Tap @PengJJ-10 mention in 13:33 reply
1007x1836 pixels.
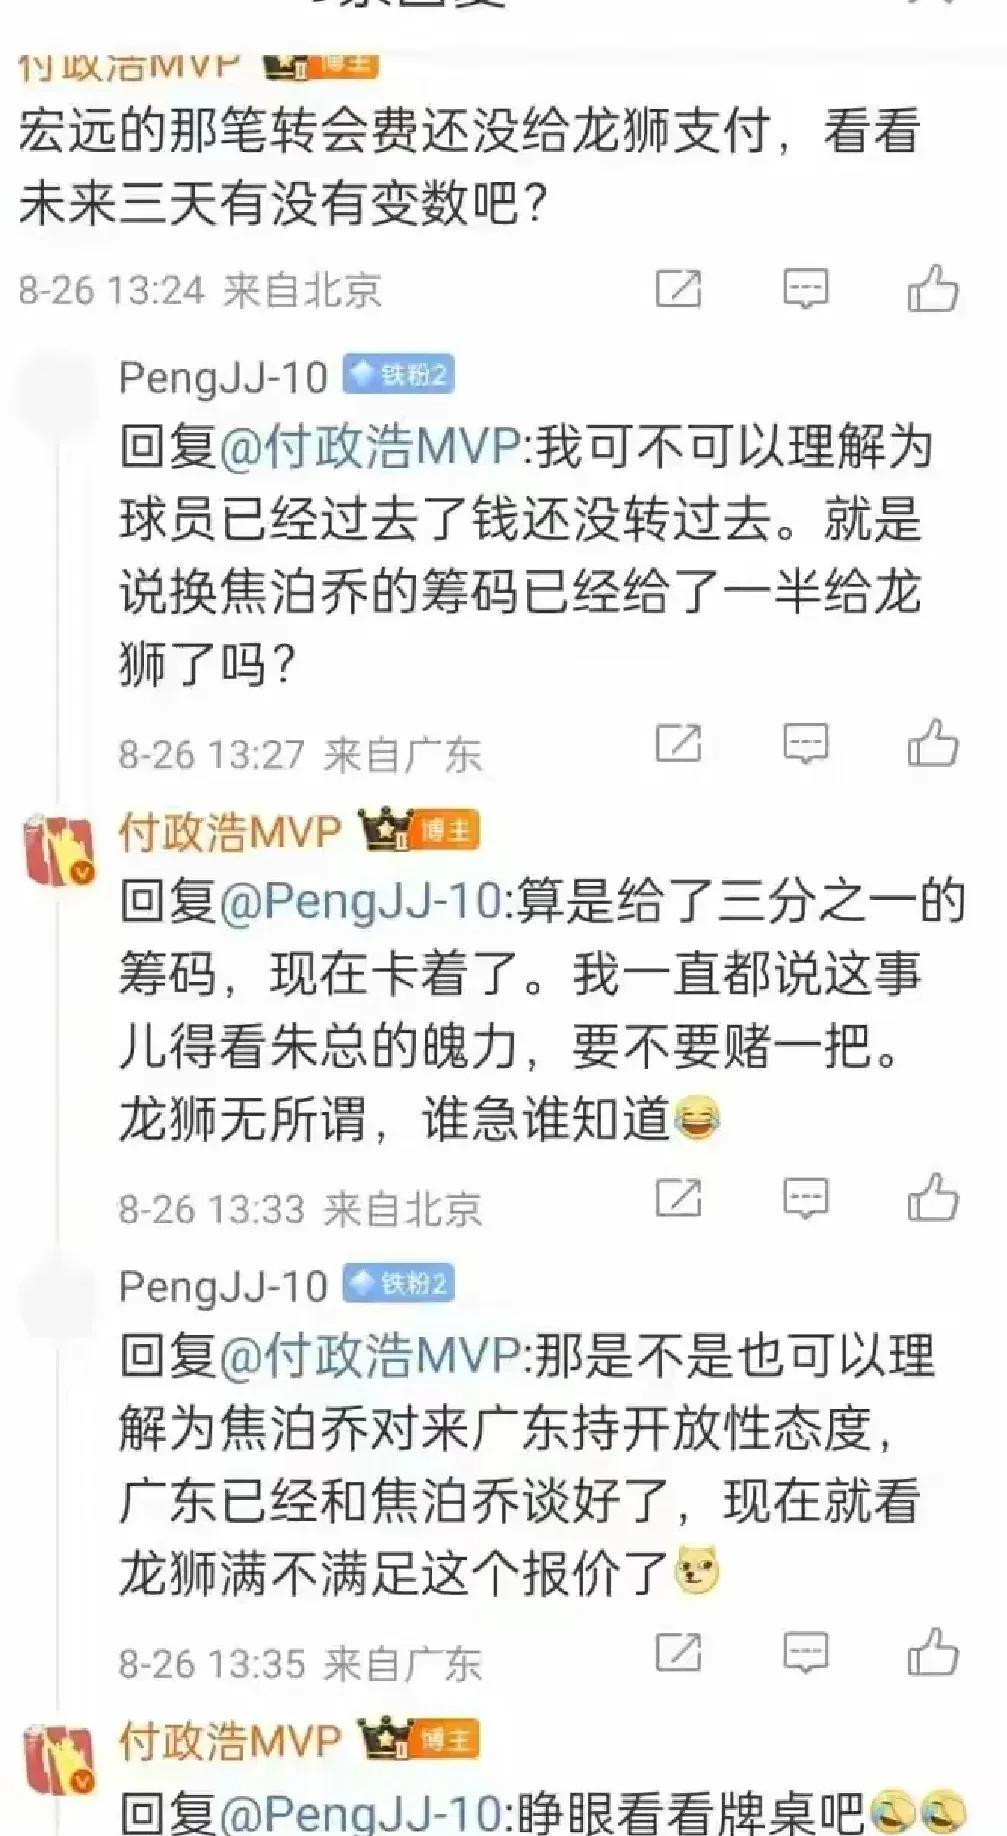coord(358,901)
